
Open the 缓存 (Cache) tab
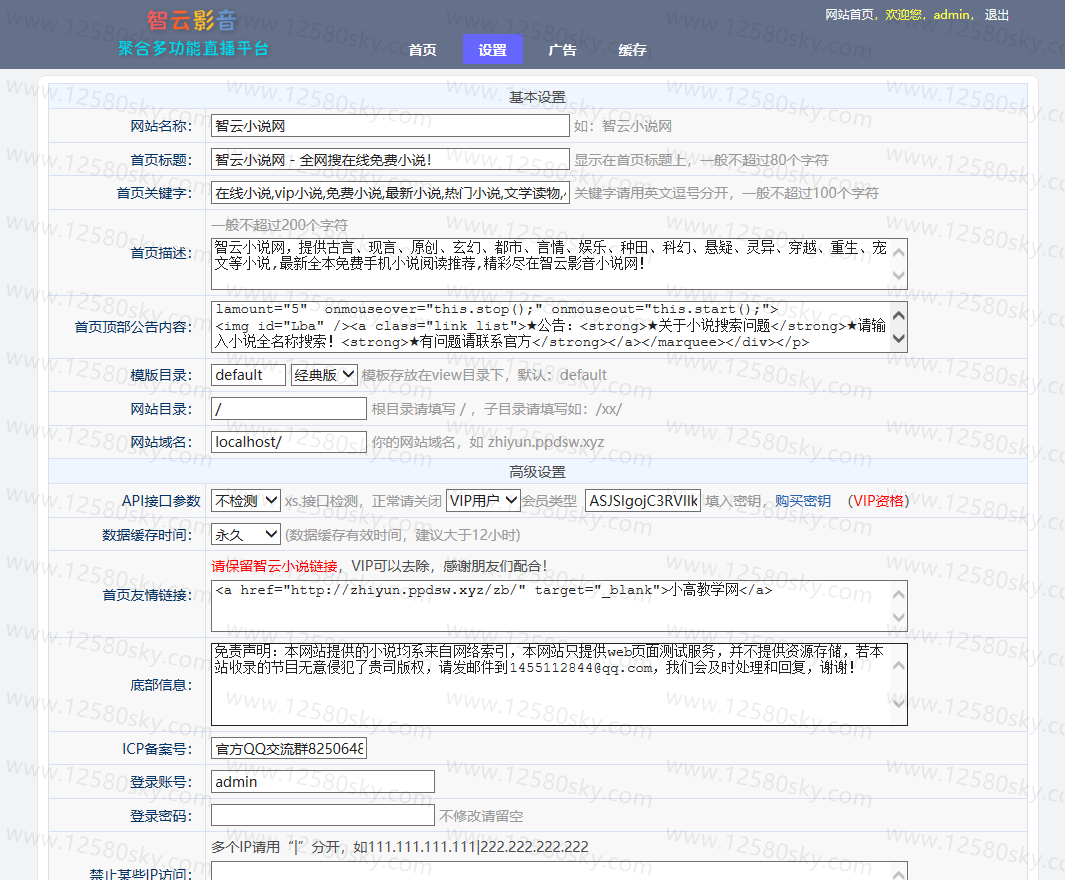pyautogui.click(x=631, y=48)
